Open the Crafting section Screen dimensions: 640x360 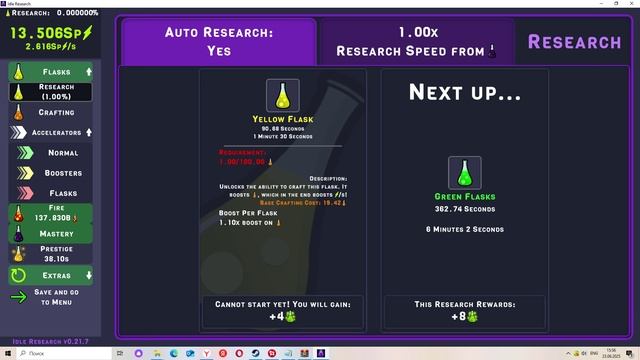[x=51, y=112]
